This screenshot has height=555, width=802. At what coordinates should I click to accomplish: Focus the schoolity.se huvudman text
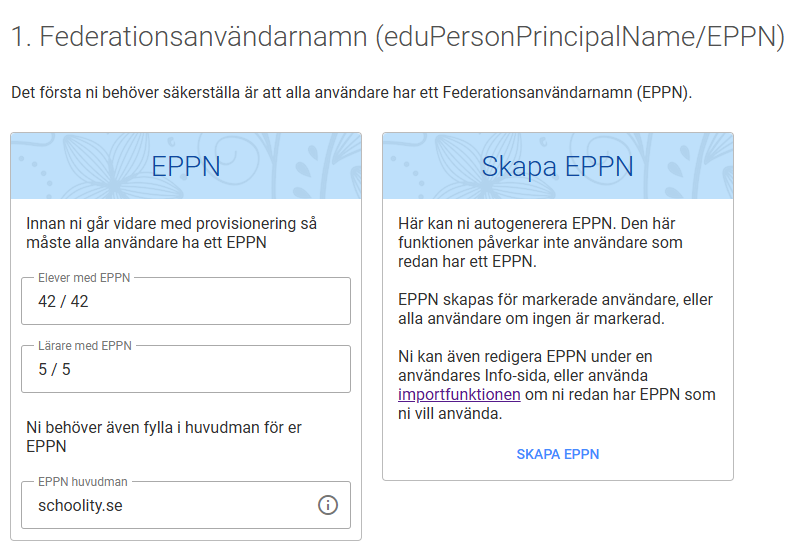pos(80,505)
